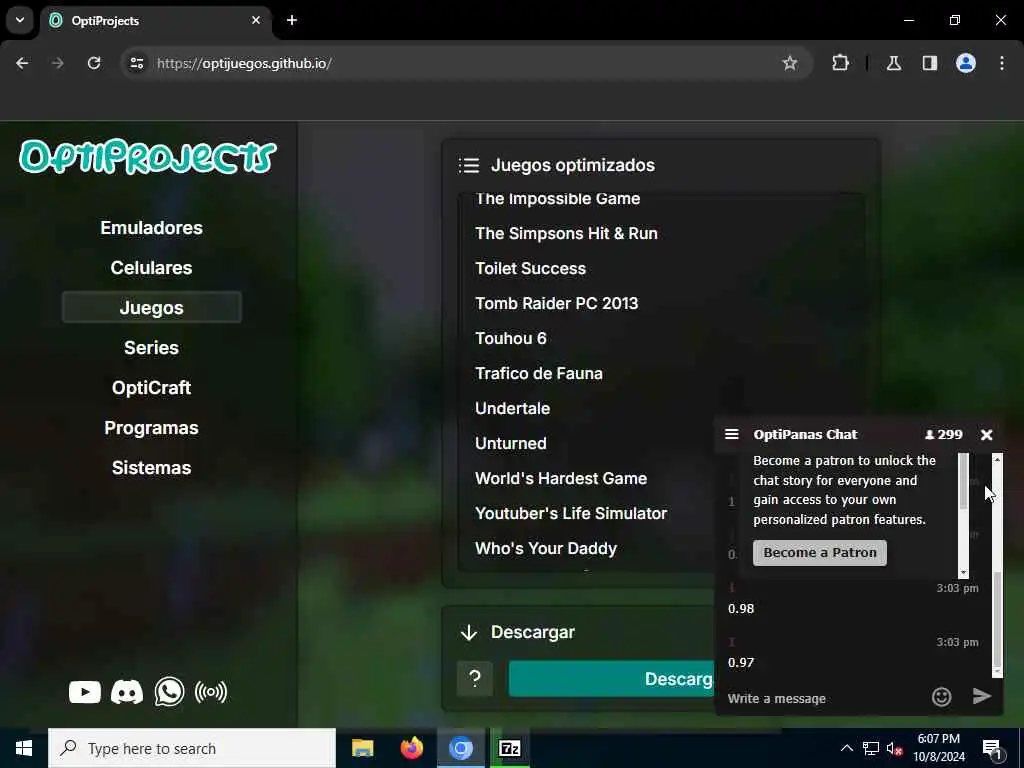1024x768 pixels.
Task: Open the emoji picker in chat
Action: (x=941, y=697)
